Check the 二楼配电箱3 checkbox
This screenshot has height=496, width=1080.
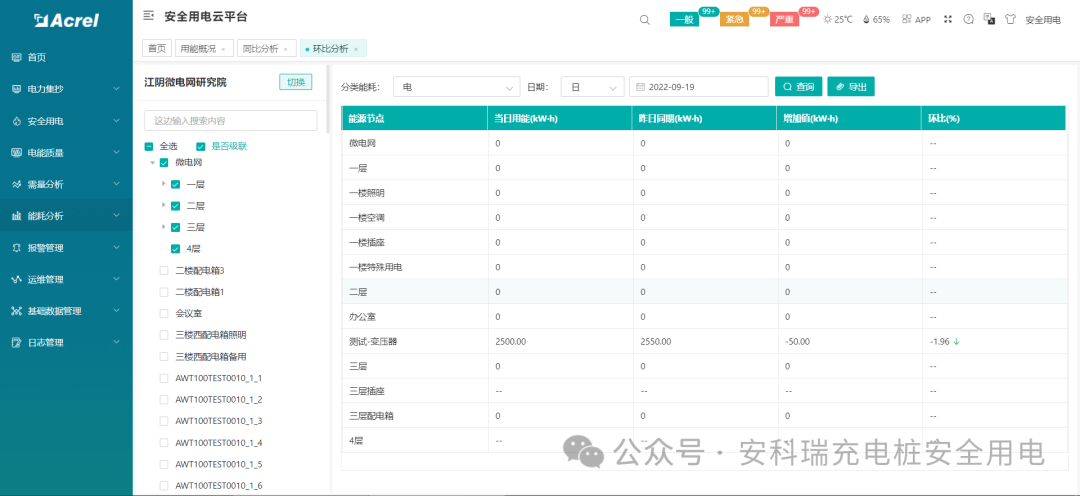[164, 271]
